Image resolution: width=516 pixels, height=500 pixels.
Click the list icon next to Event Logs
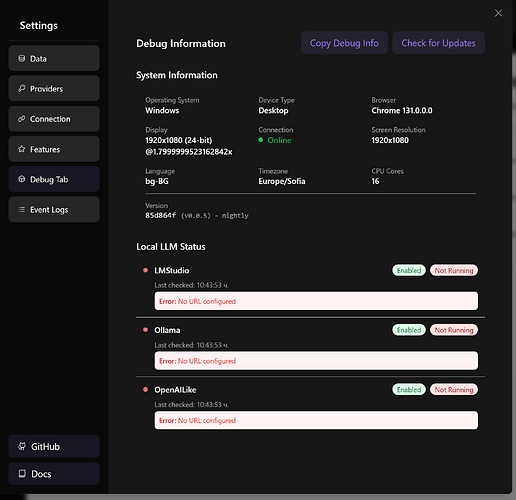pyautogui.click(x=22, y=209)
